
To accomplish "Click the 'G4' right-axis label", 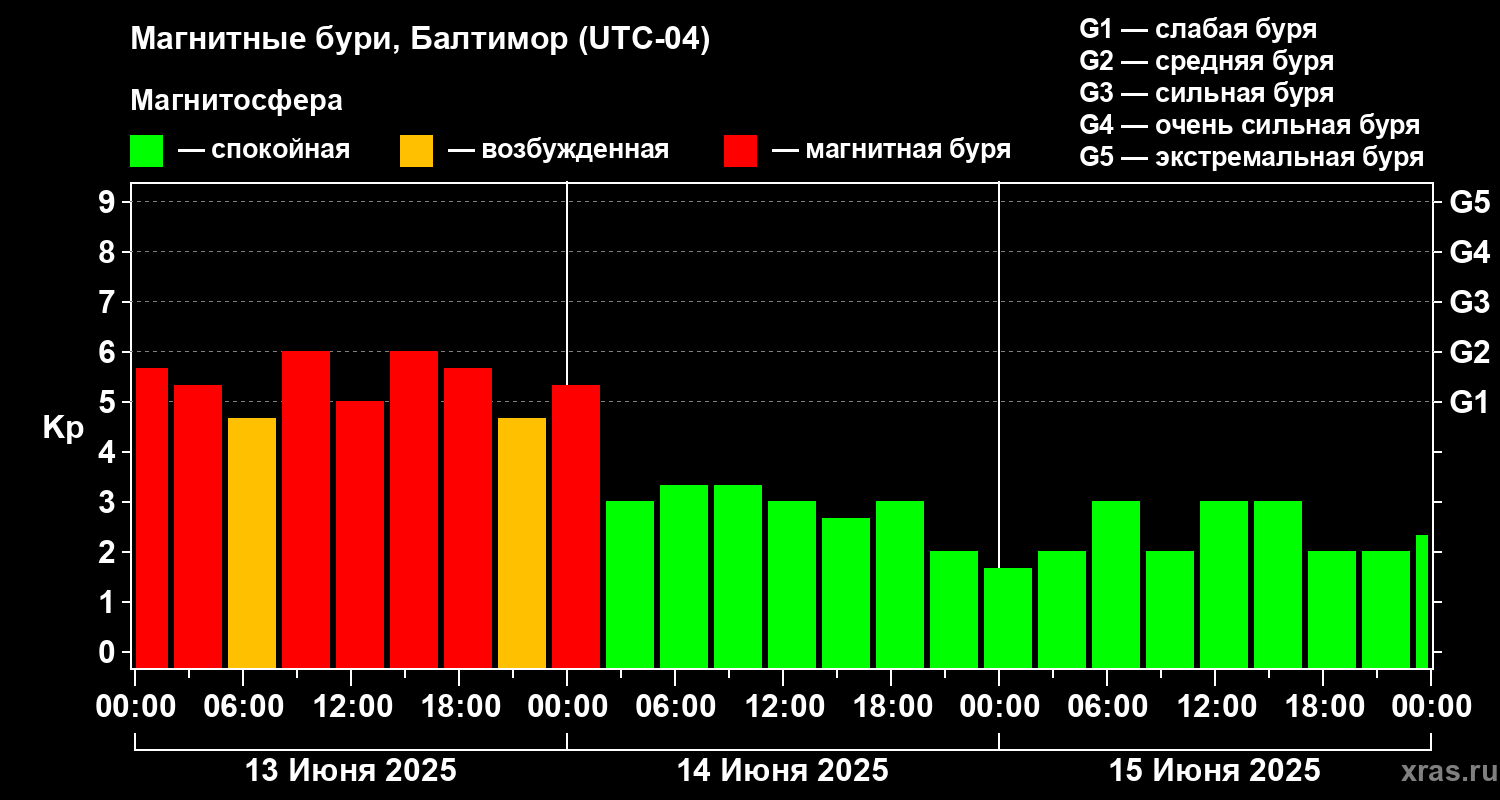I will [x=1469, y=253].
